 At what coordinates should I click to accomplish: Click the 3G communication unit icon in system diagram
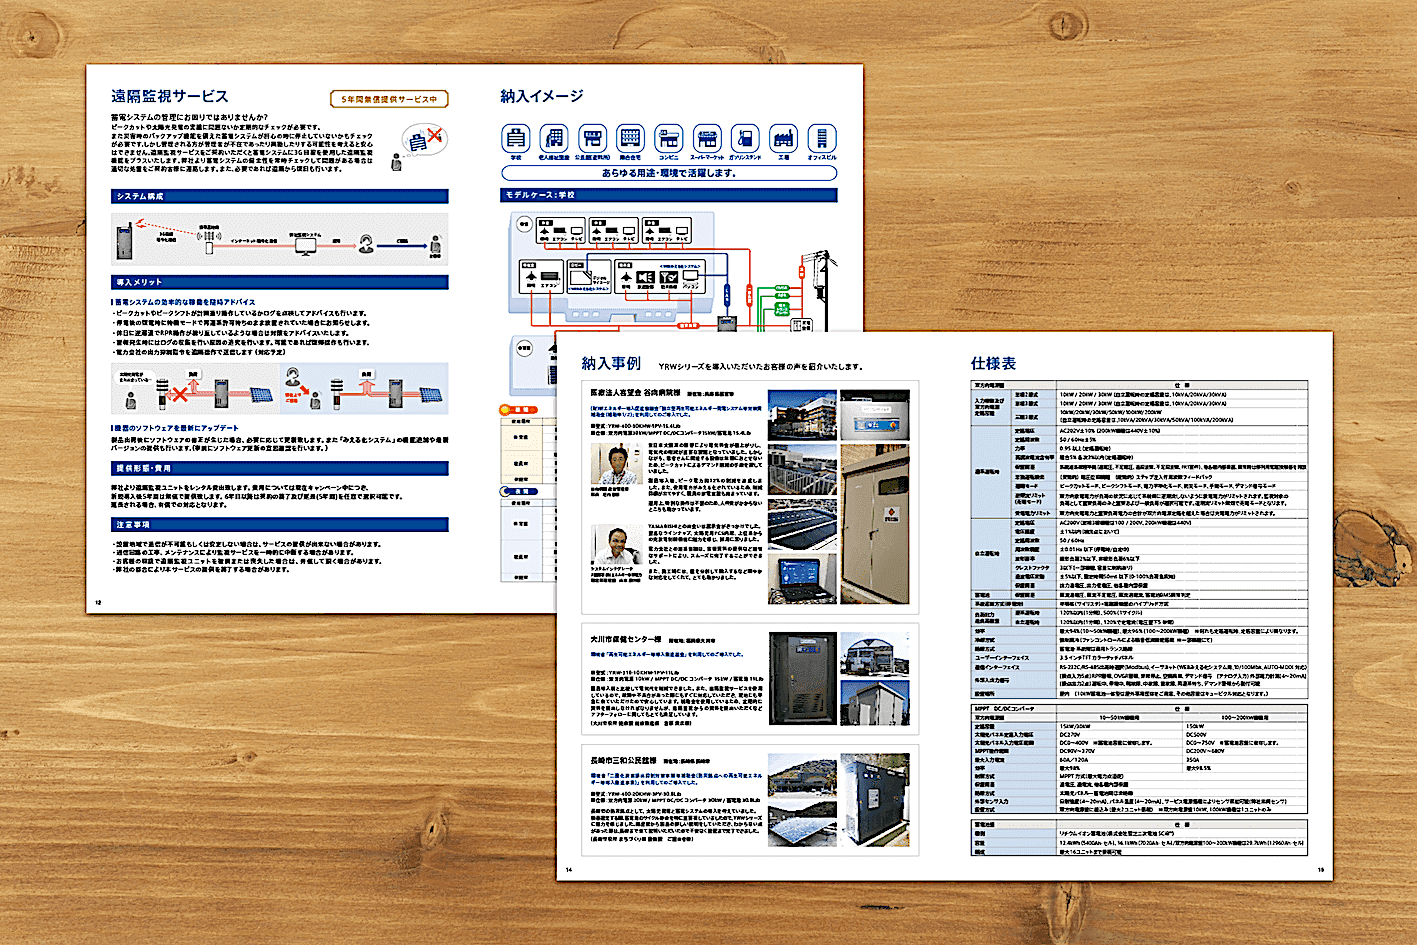point(209,242)
